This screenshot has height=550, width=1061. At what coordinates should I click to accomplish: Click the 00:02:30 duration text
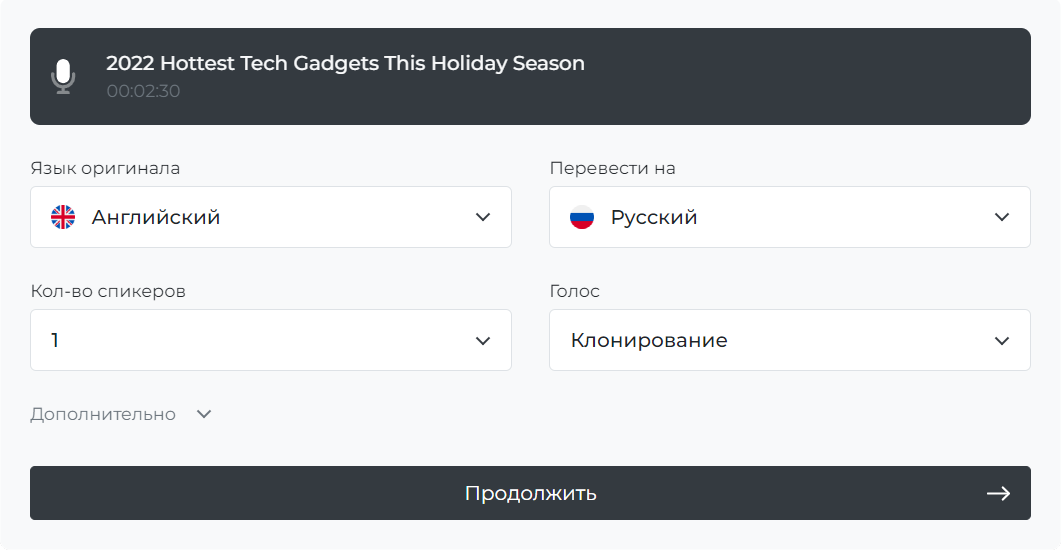[143, 91]
